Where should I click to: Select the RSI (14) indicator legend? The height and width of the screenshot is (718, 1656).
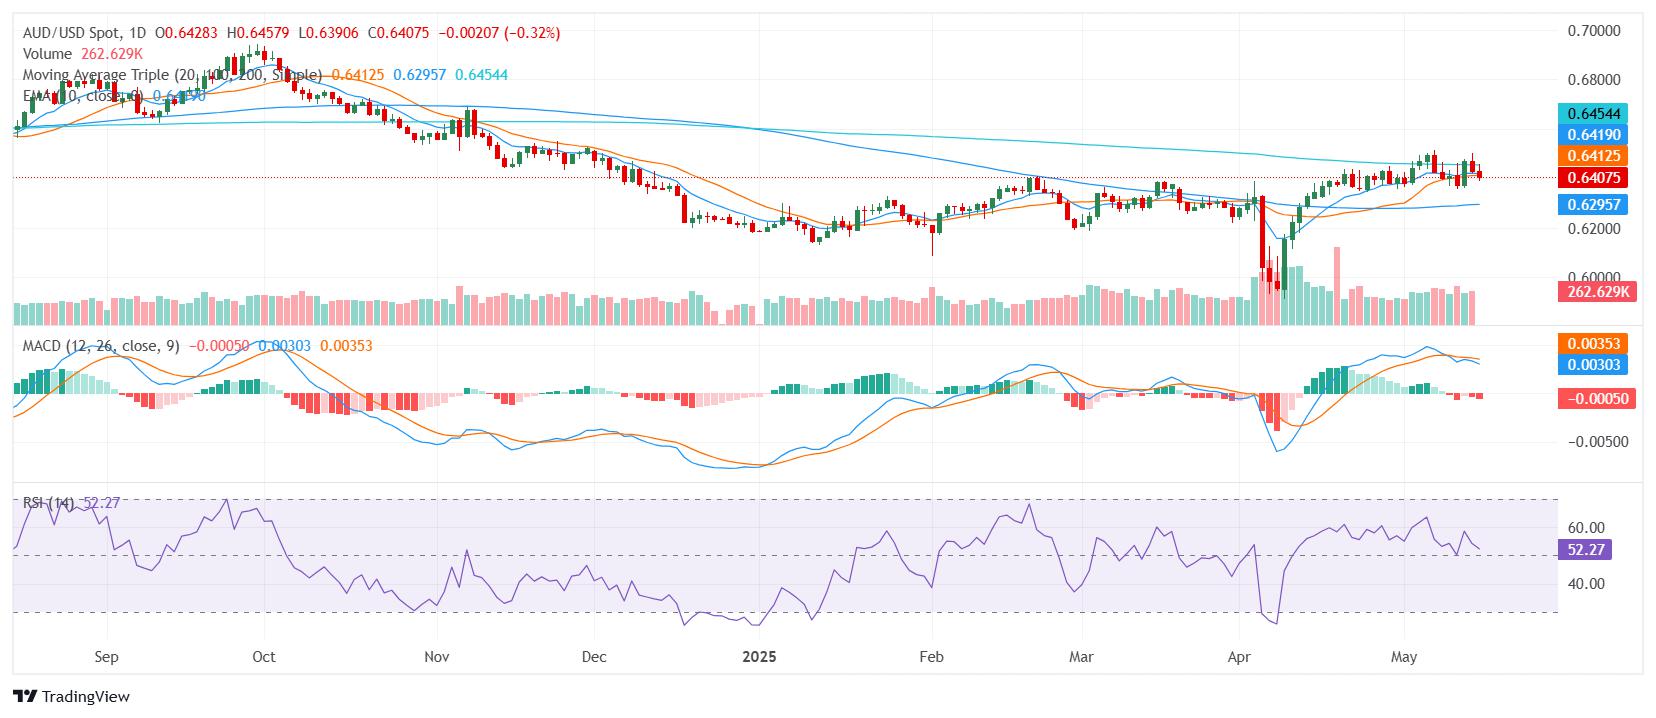click(x=48, y=503)
